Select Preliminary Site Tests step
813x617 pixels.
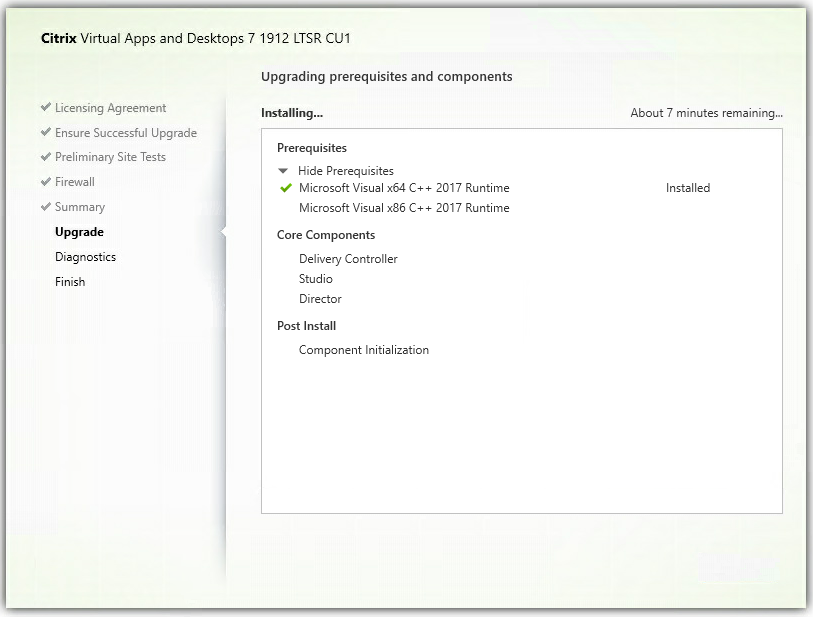(110, 157)
